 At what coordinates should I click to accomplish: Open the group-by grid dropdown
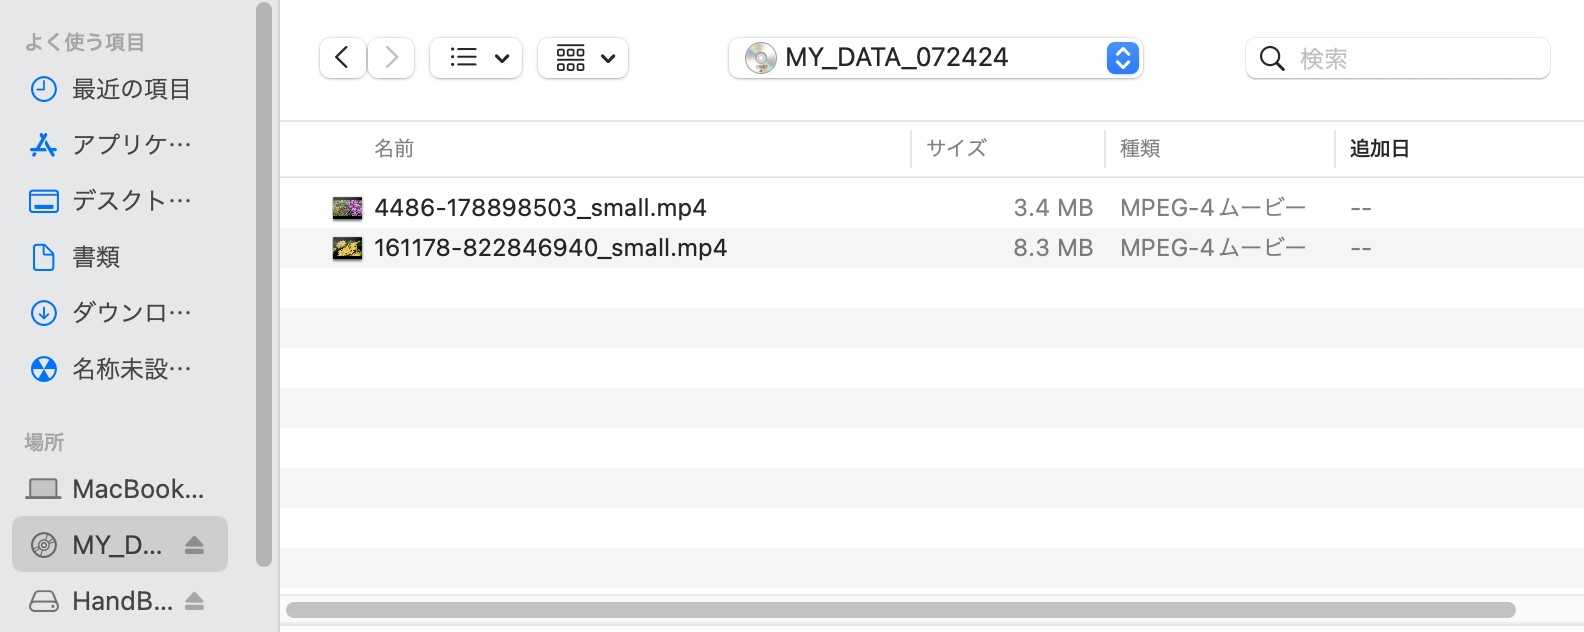(583, 58)
